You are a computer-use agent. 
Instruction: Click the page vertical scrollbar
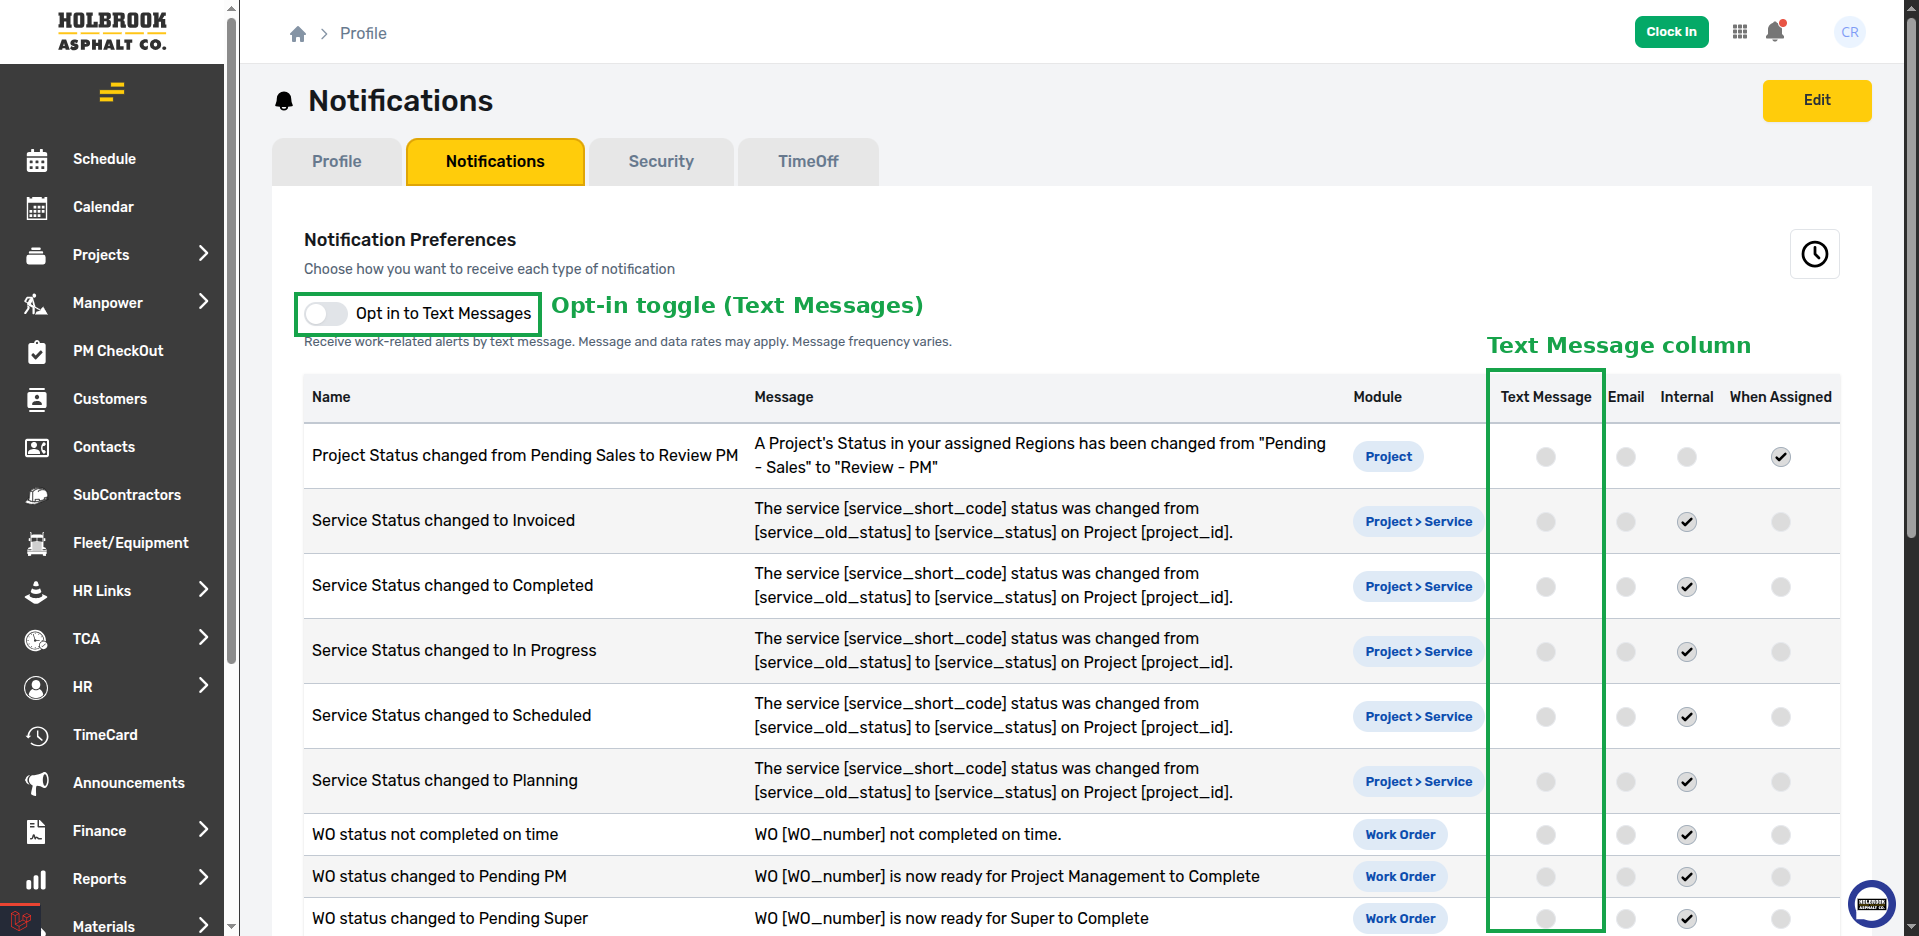click(1911, 280)
